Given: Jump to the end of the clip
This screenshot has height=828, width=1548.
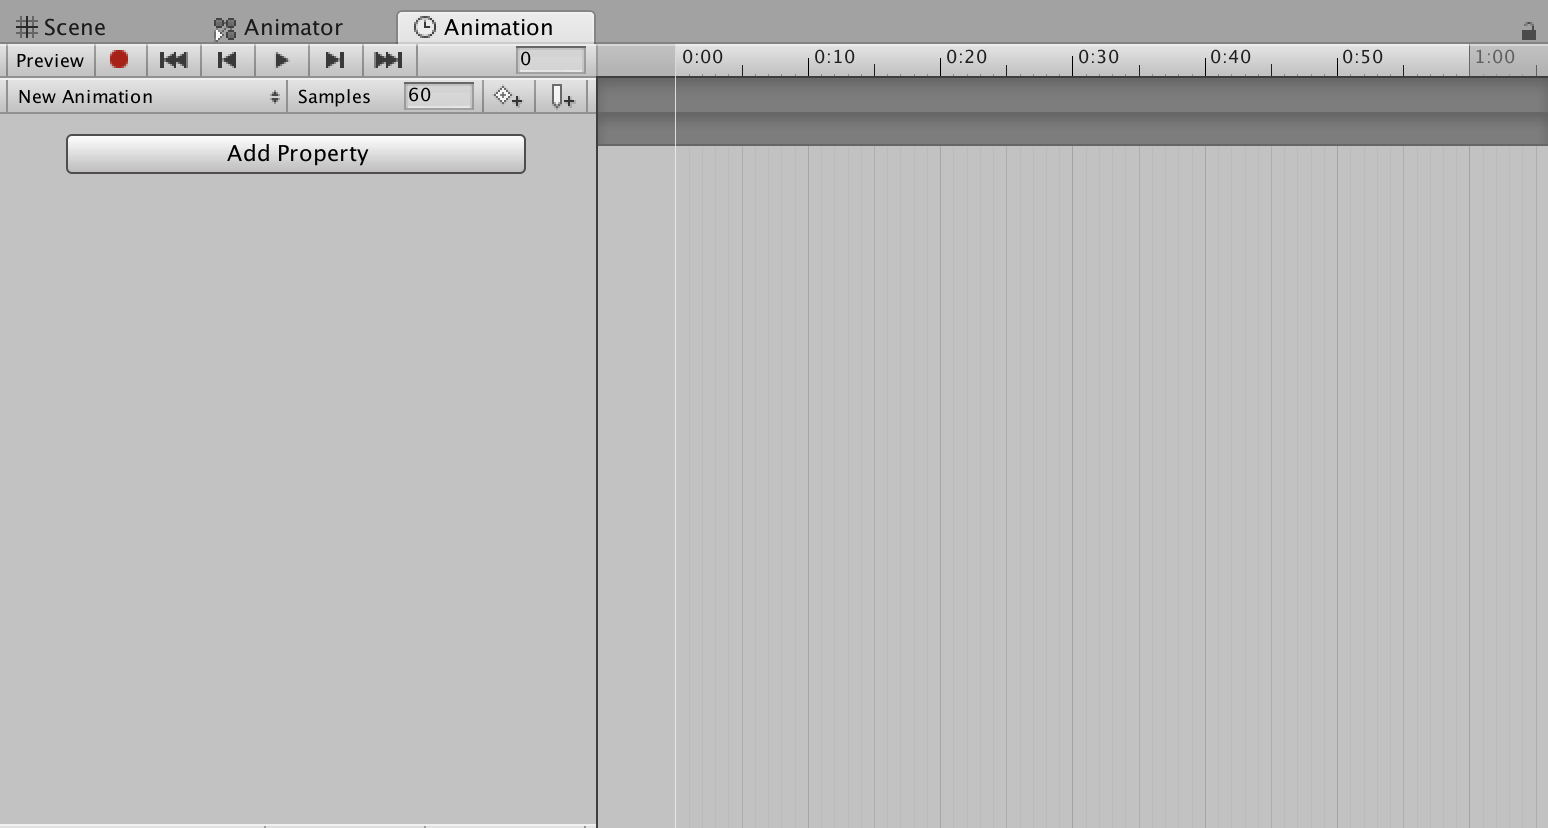Looking at the screenshot, I should point(388,60).
